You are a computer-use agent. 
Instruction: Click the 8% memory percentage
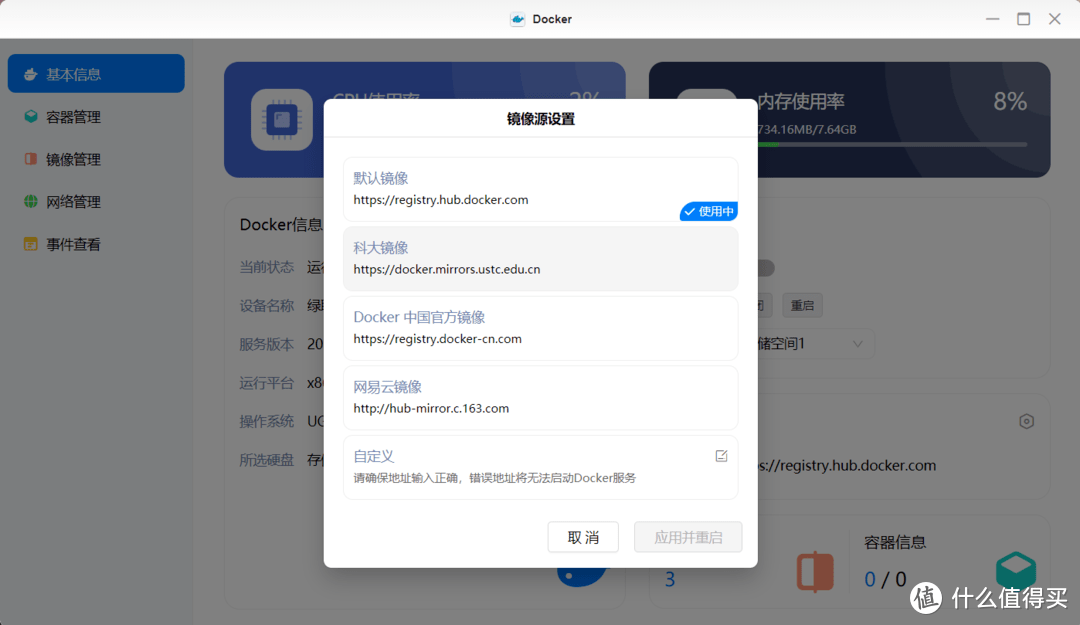point(1010,102)
